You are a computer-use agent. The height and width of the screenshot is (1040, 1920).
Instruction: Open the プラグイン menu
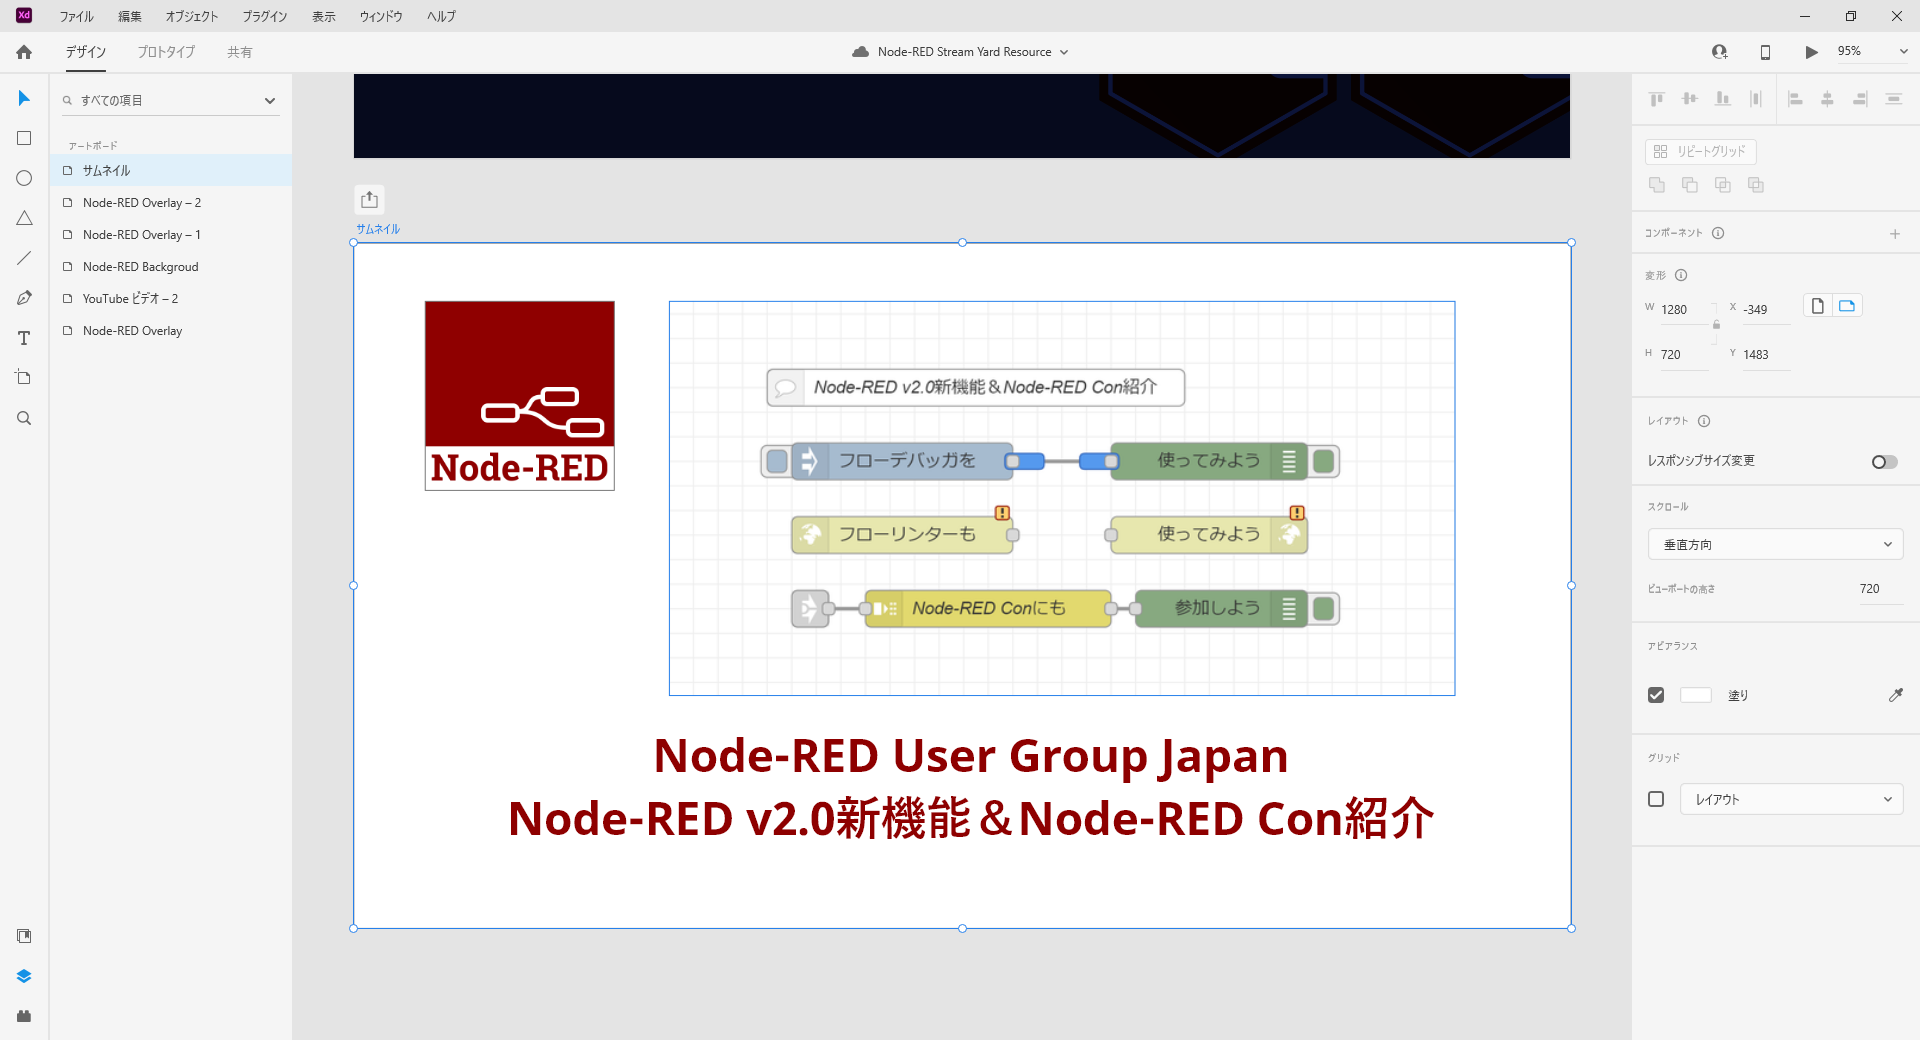[264, 16]
